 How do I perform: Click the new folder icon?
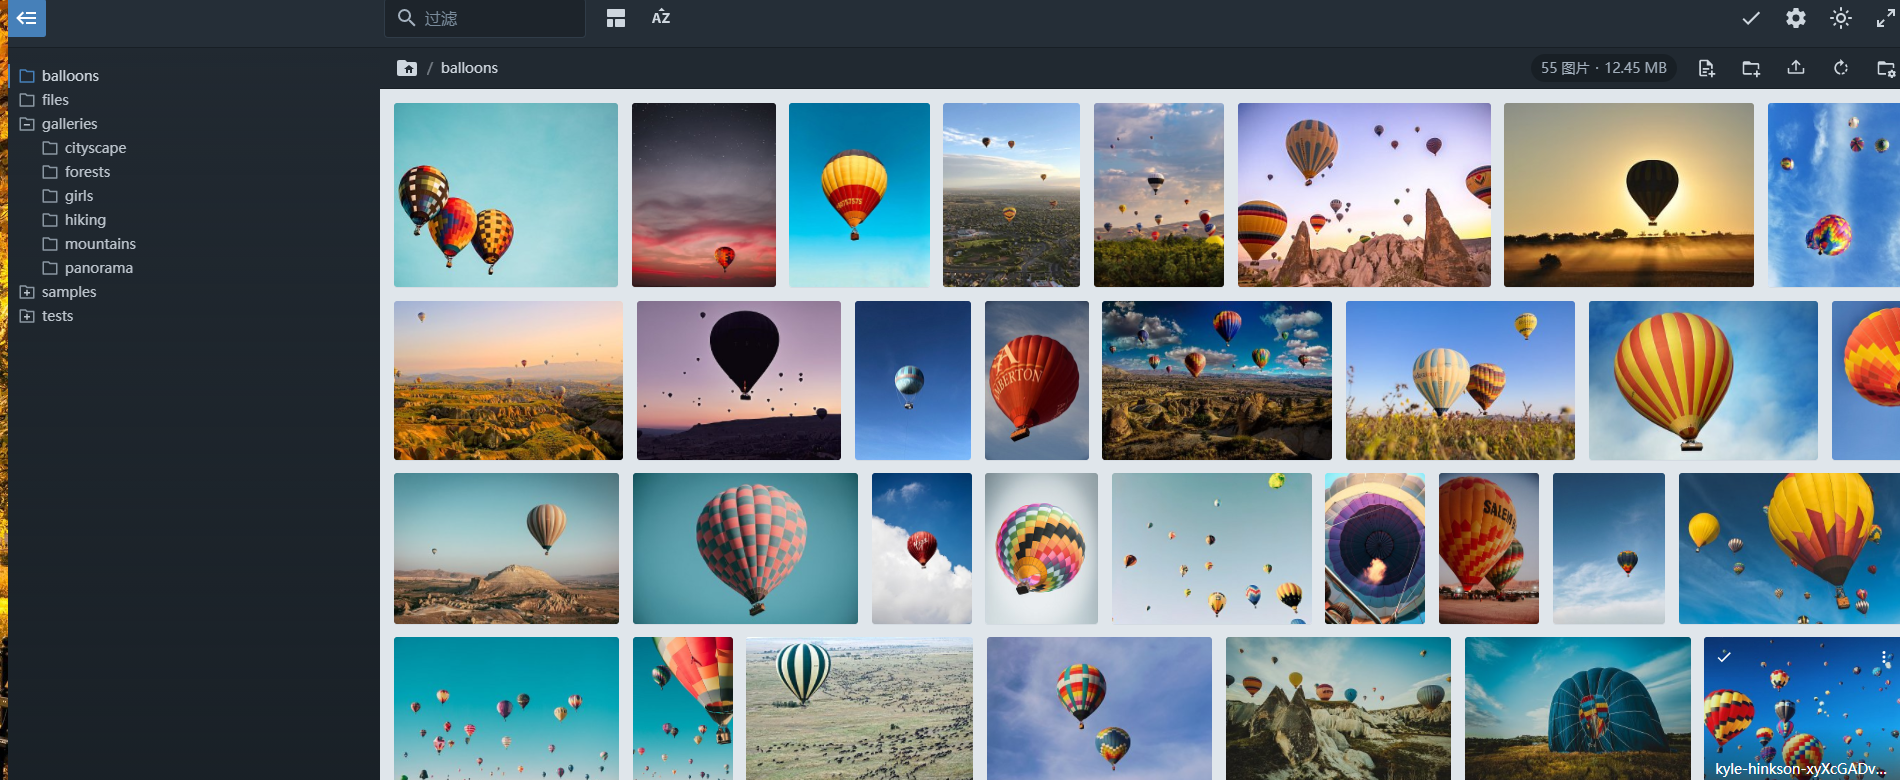[1751, 68]
